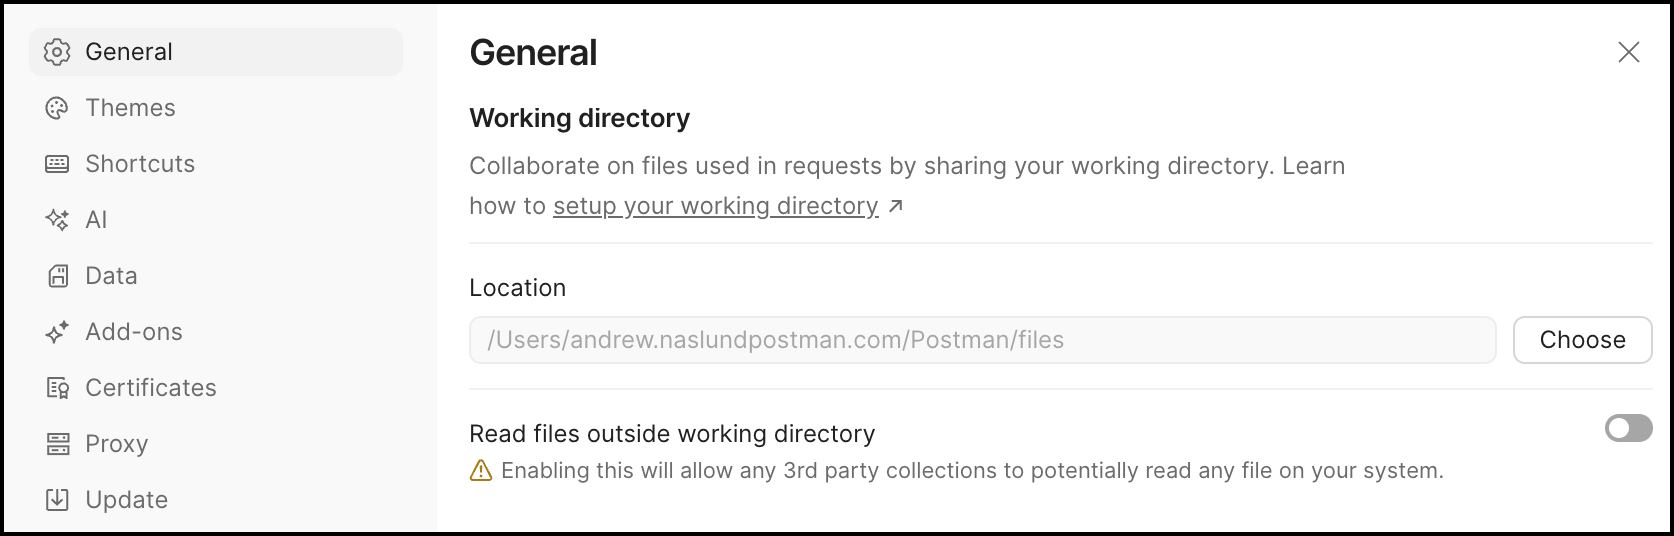This screenshot has height=536, width=1674.
Task: Go to the Certificates settings section
Action: 151,388
